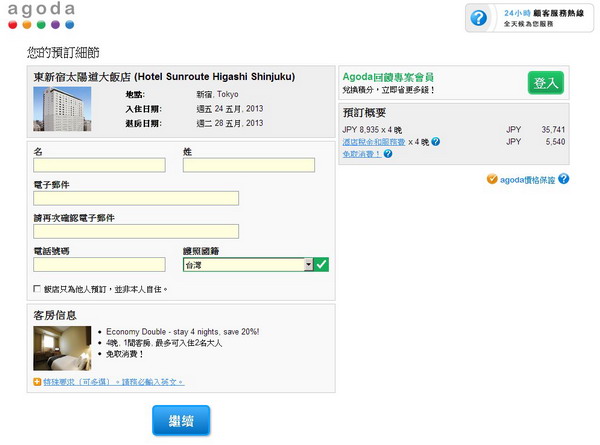The image size is (600, 445).
Task: Expand the special requests link
Action: [x=114, y=382]
